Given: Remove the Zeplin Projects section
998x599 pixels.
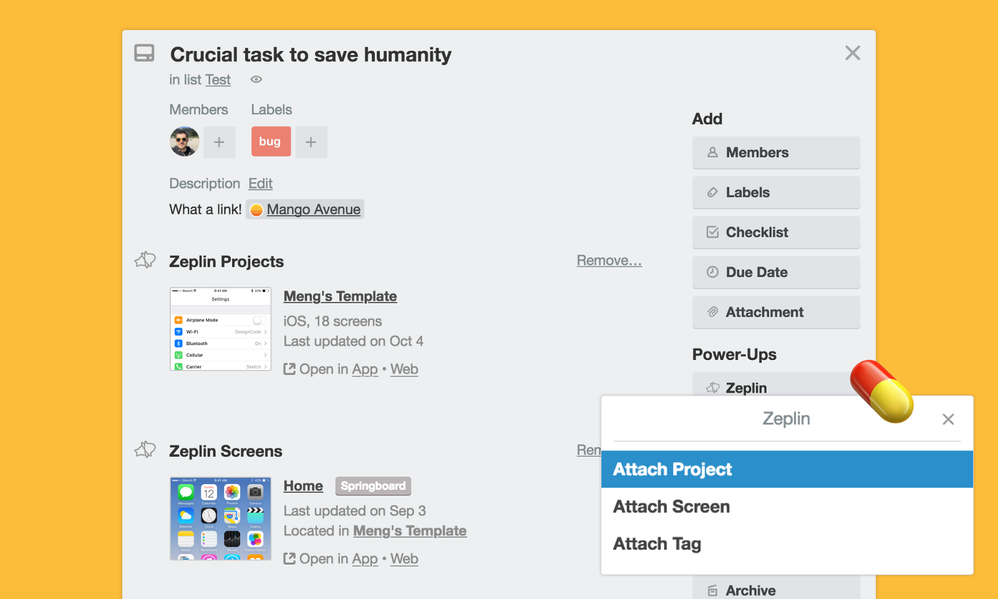Looking at the screenshot, I should [x=609, y=260].
